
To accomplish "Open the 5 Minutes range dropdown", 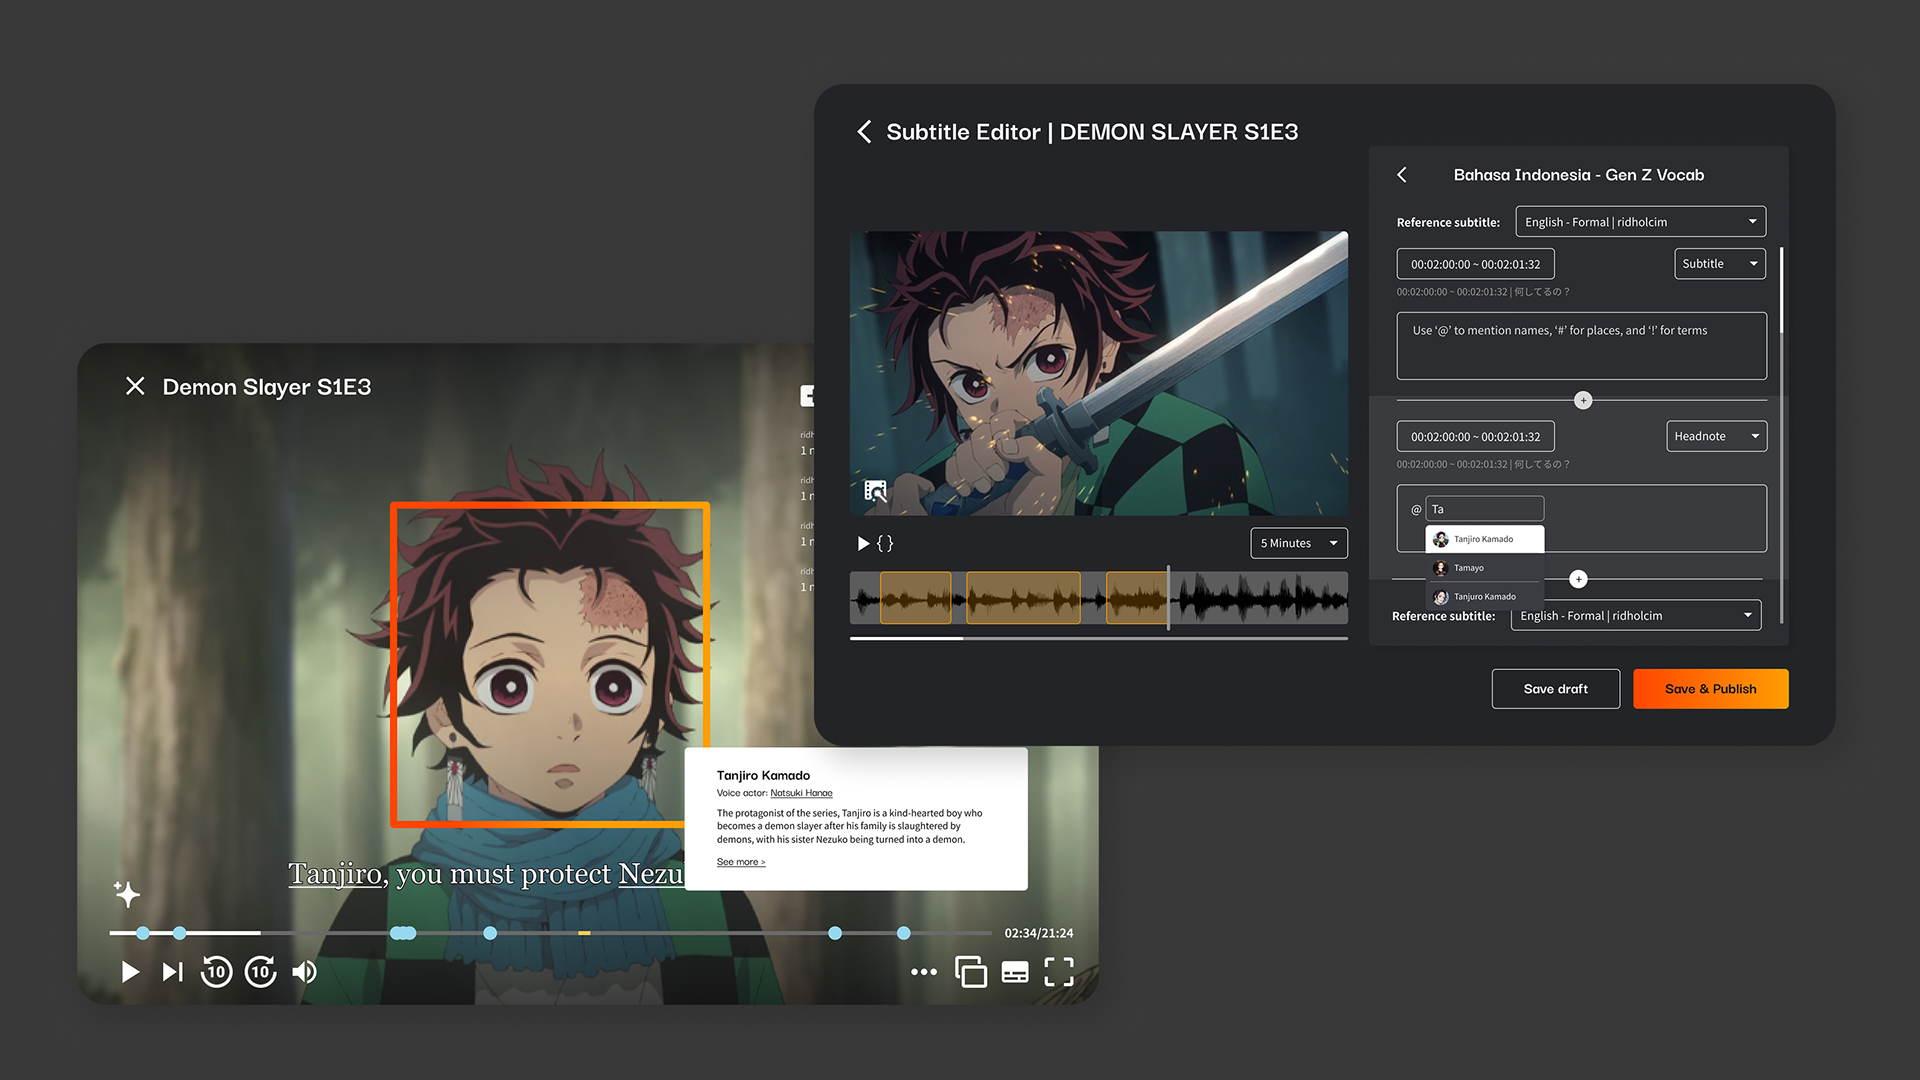I will click(x=1298, y=543).
